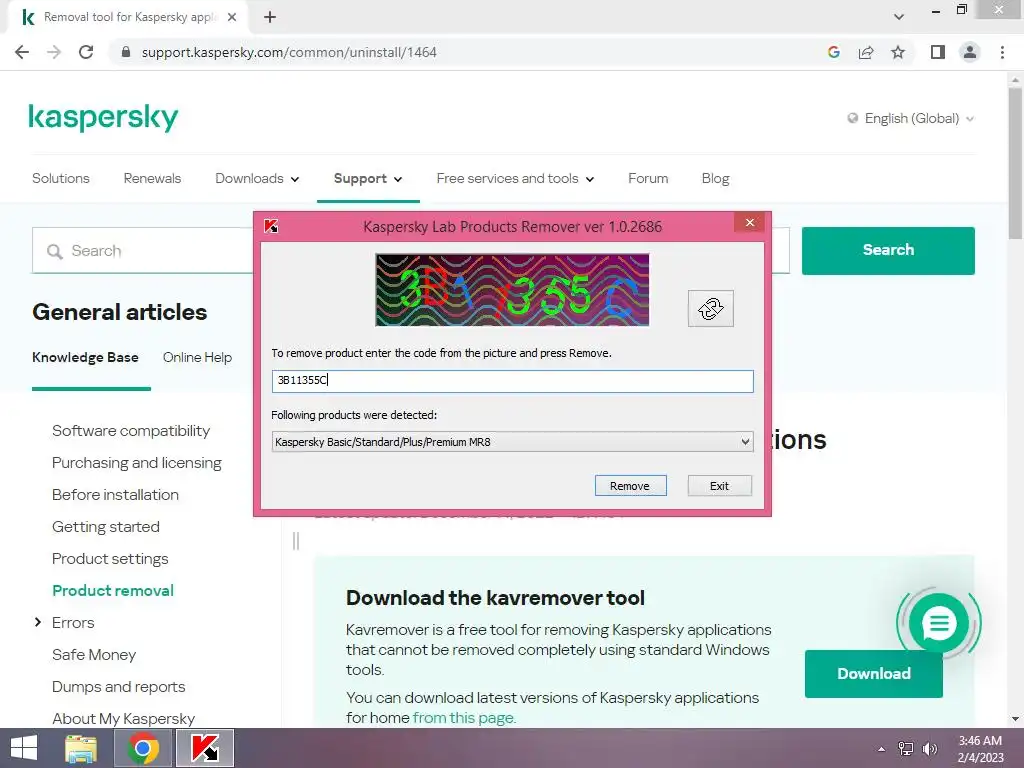
Task: Click Chrome icon on taskbar
Action: point(143,748)
